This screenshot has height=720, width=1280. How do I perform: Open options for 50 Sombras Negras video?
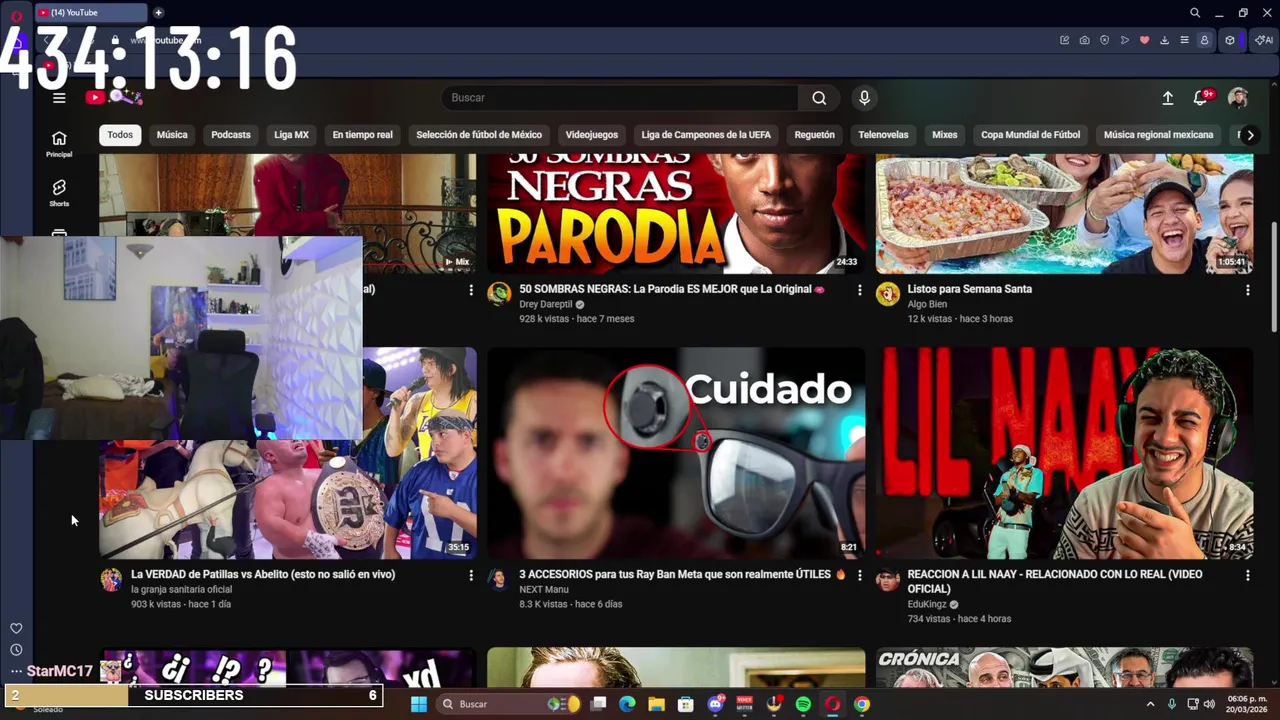coord(859,290)
